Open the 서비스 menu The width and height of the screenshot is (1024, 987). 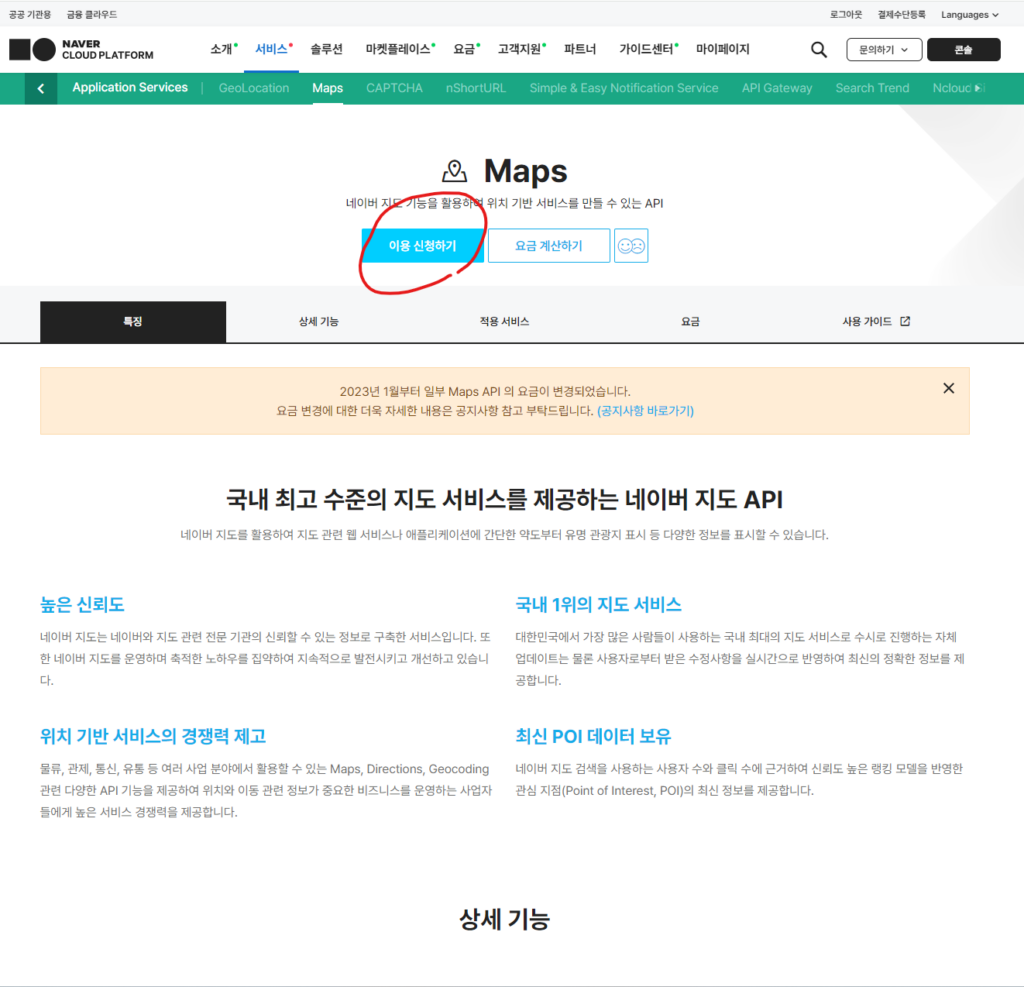coord(272,49)
